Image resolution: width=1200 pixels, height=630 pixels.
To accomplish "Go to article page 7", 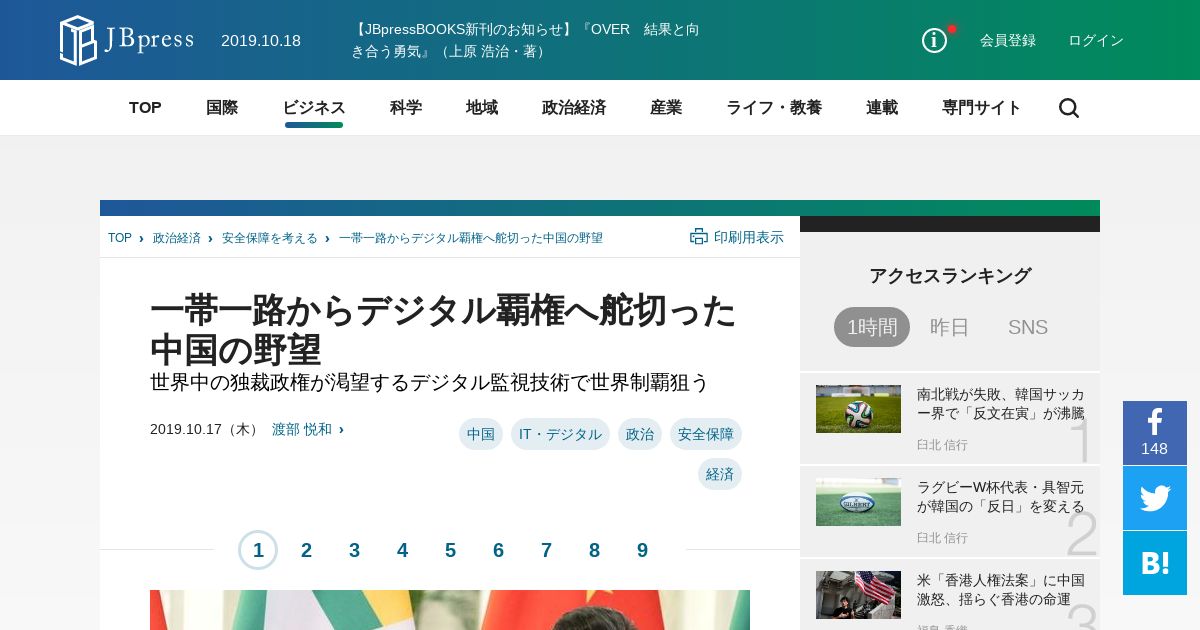I will click(546, 550).
